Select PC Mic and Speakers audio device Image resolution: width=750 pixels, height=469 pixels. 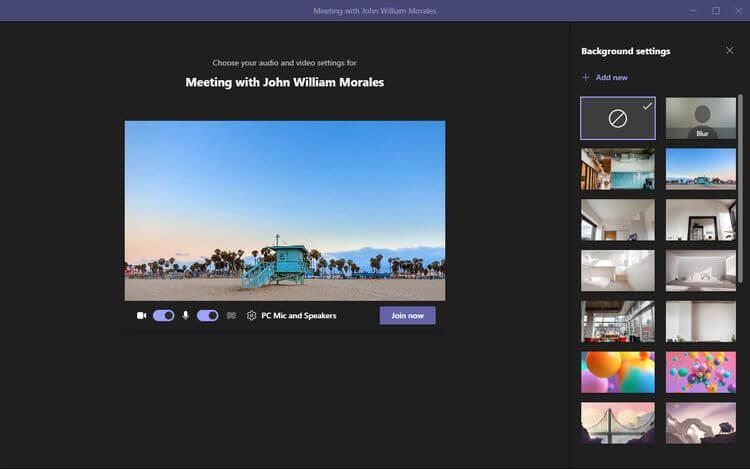(x=298, y=316)
